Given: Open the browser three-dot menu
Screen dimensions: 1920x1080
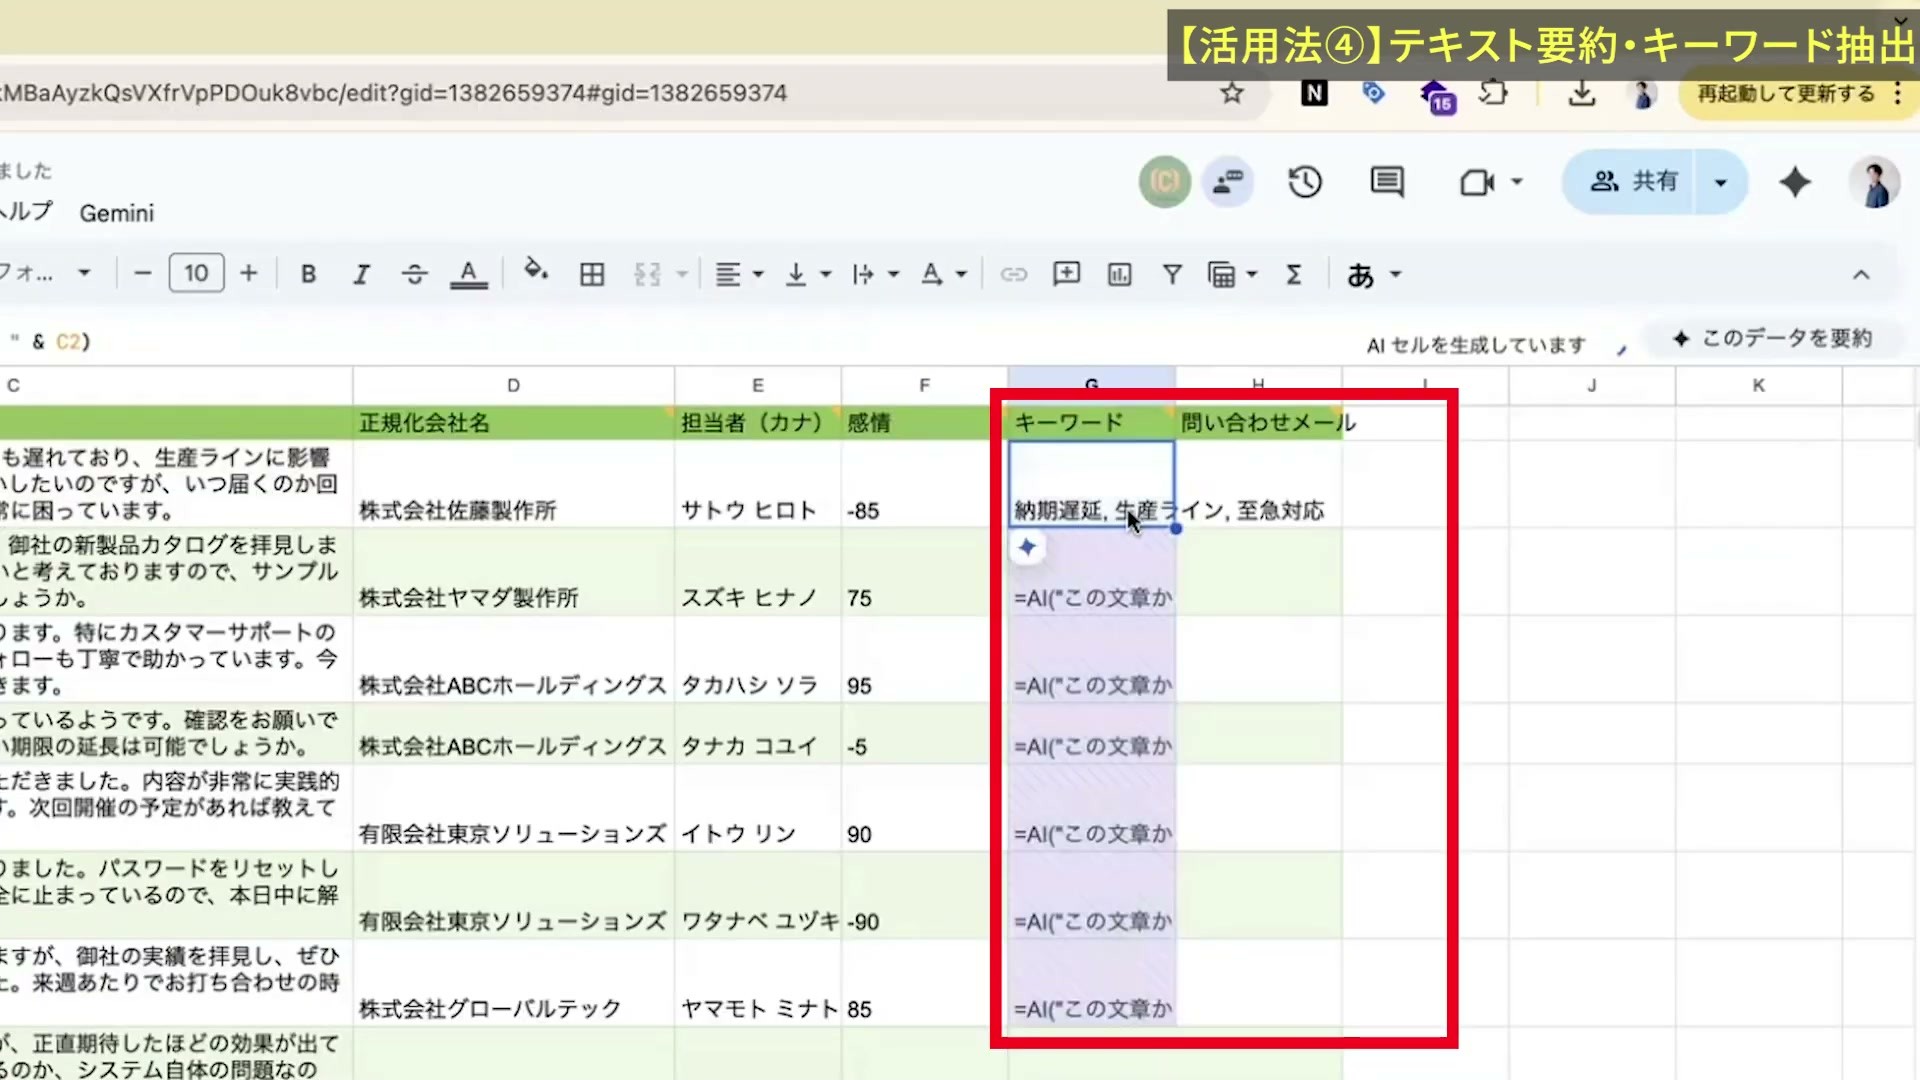Looking at the screenshot, I should pos(1897,94).
